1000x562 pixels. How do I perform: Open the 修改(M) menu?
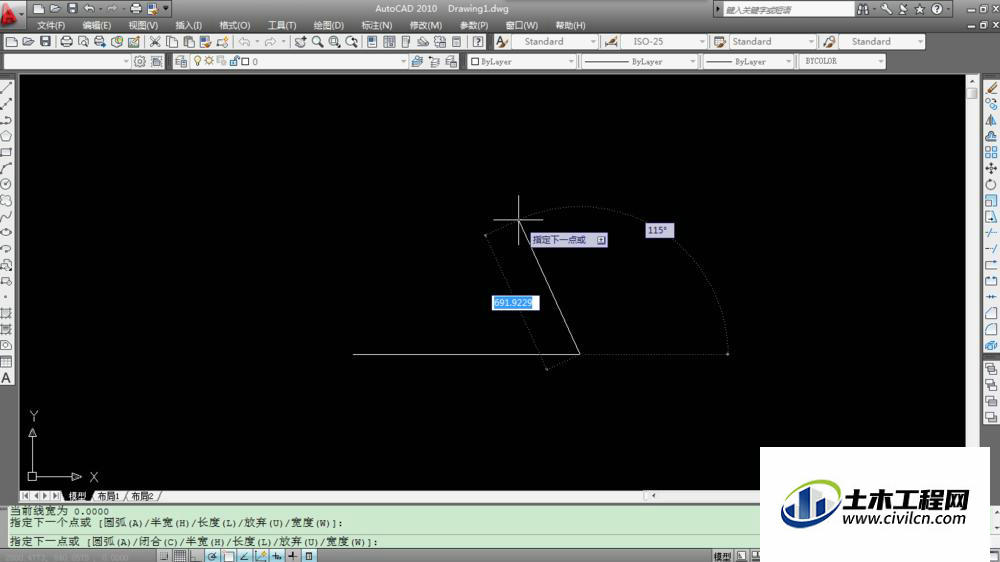[x=425, y=26]
